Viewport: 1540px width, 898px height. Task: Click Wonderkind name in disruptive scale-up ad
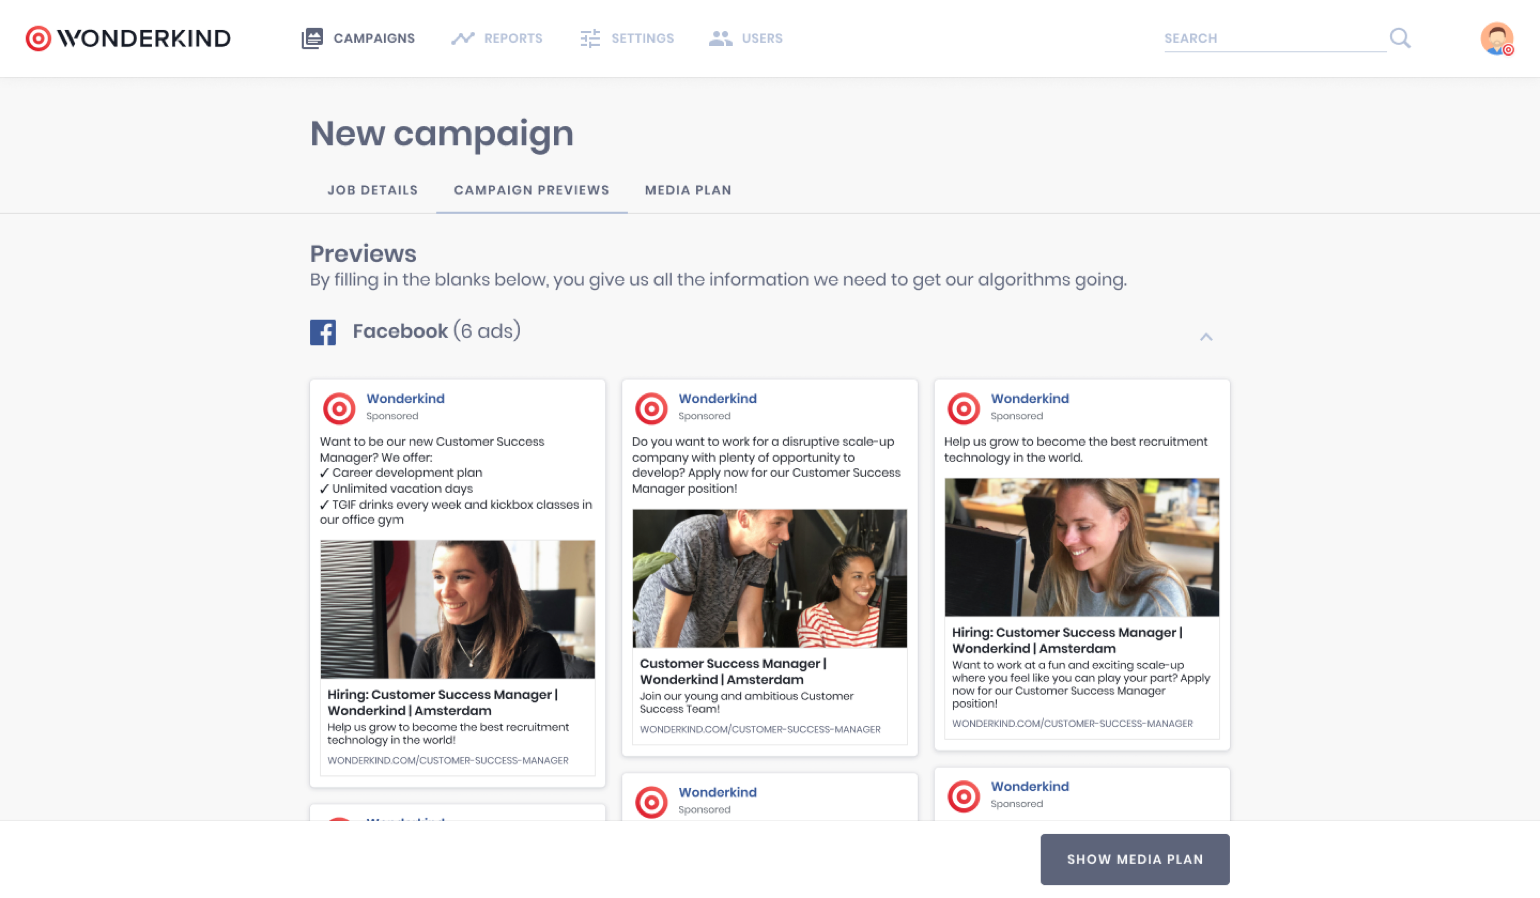tap(717, 398)
